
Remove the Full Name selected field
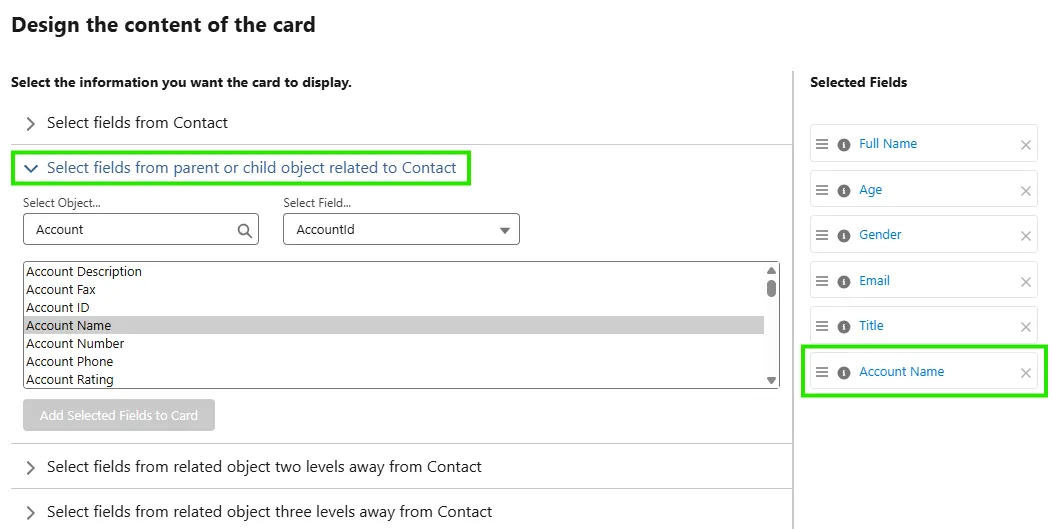click(x=1025, y=145)
